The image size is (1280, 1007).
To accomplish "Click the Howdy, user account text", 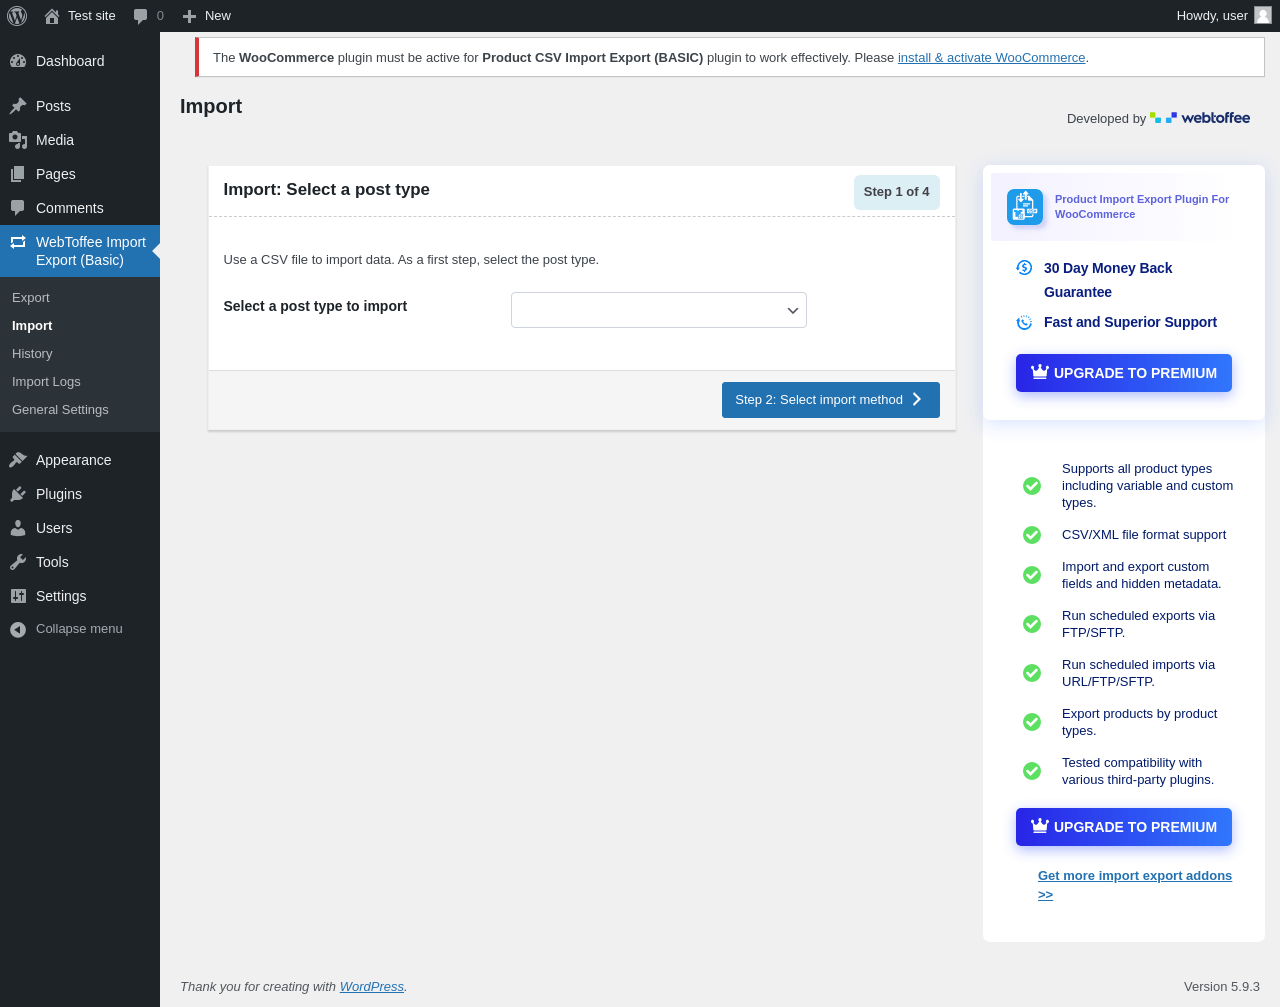I will point(1212,16).
